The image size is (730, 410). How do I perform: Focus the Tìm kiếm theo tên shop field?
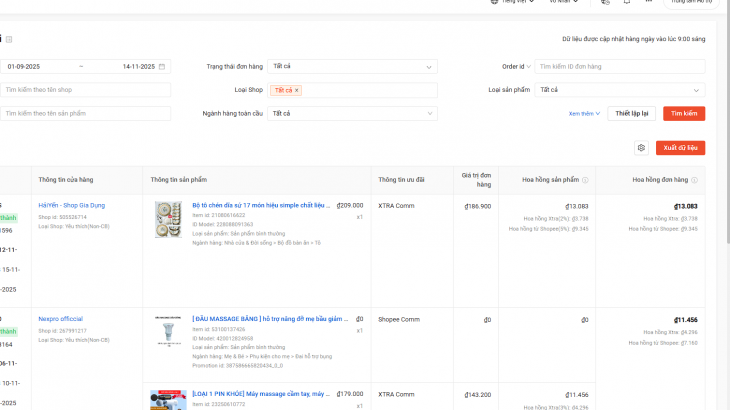click(85, 90)
